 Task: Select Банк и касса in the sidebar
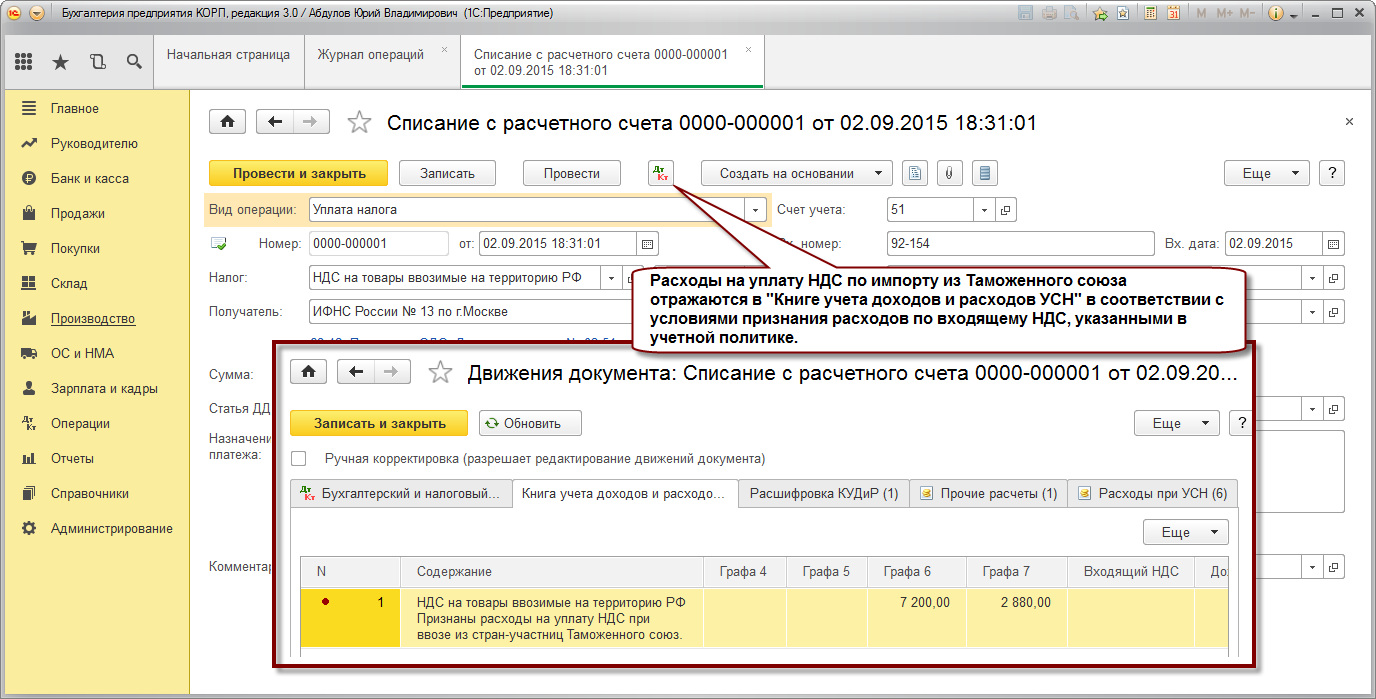point(90,178)
